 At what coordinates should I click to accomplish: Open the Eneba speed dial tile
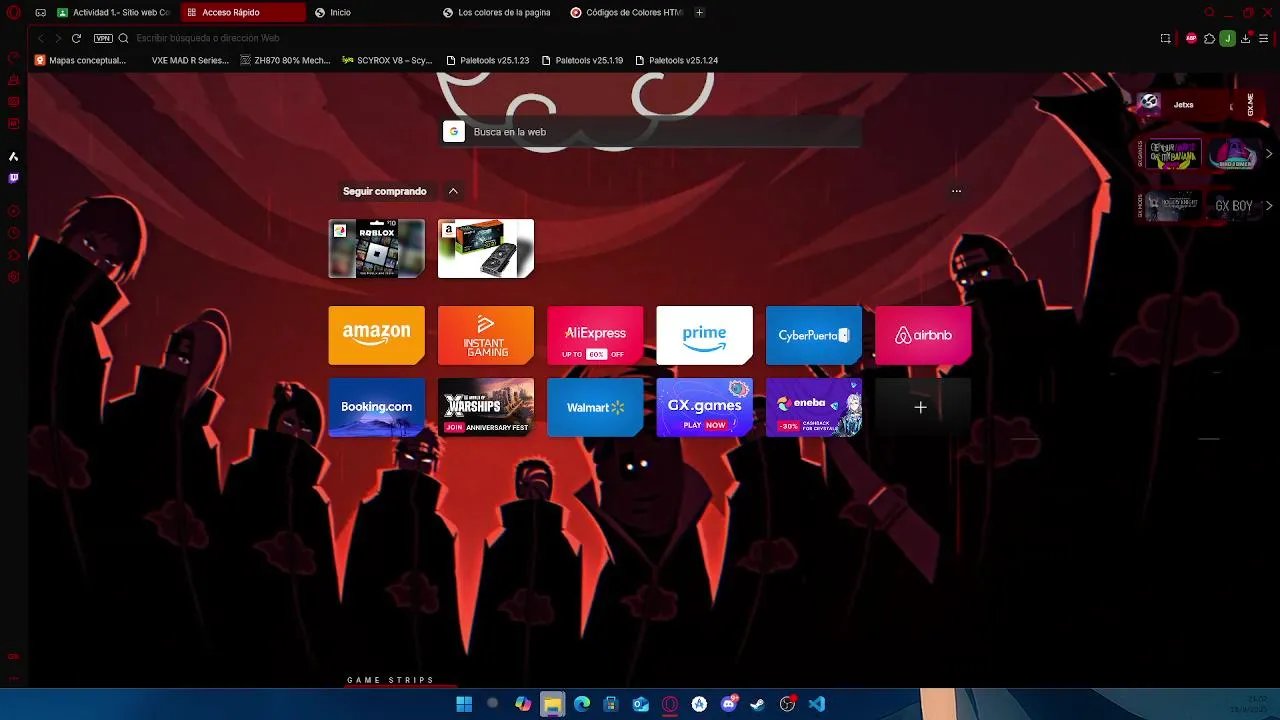tap(814, 407)
